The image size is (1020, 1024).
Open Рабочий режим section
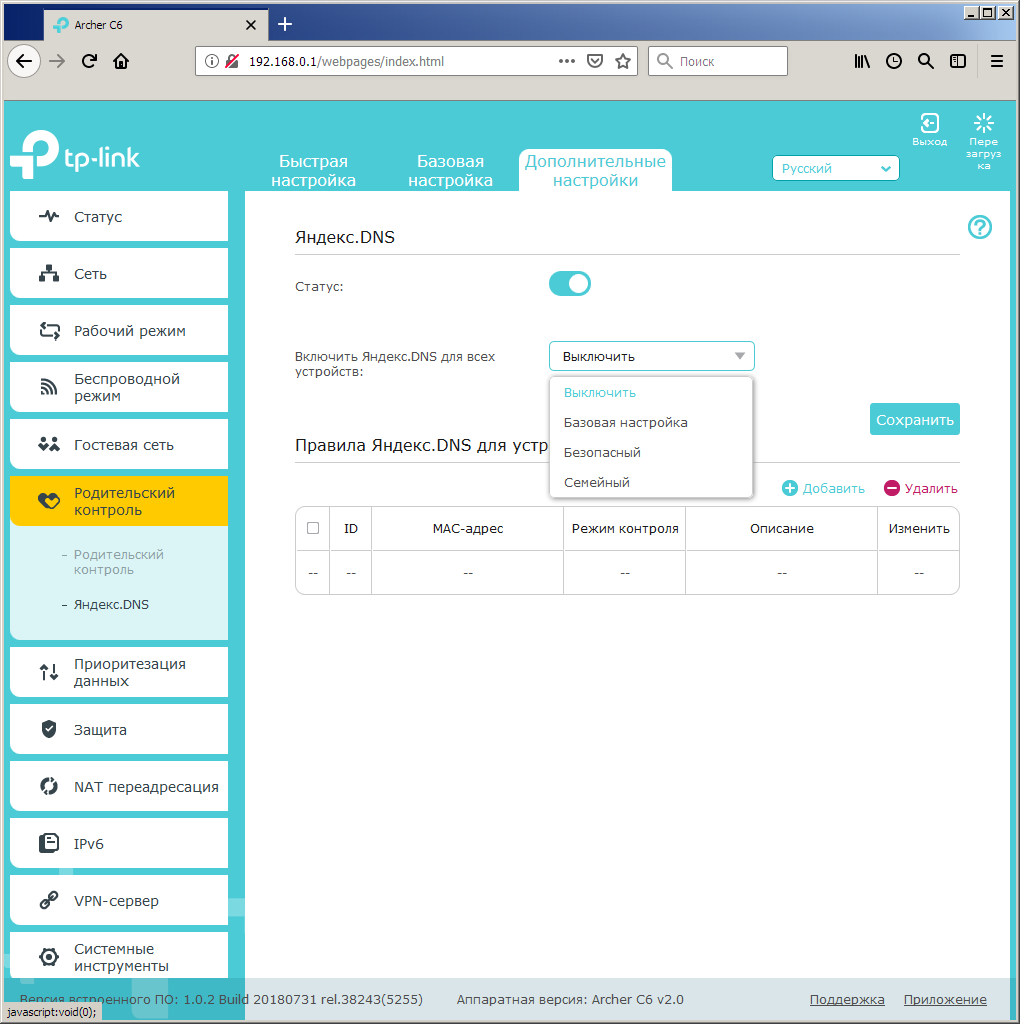pos(119,330)
